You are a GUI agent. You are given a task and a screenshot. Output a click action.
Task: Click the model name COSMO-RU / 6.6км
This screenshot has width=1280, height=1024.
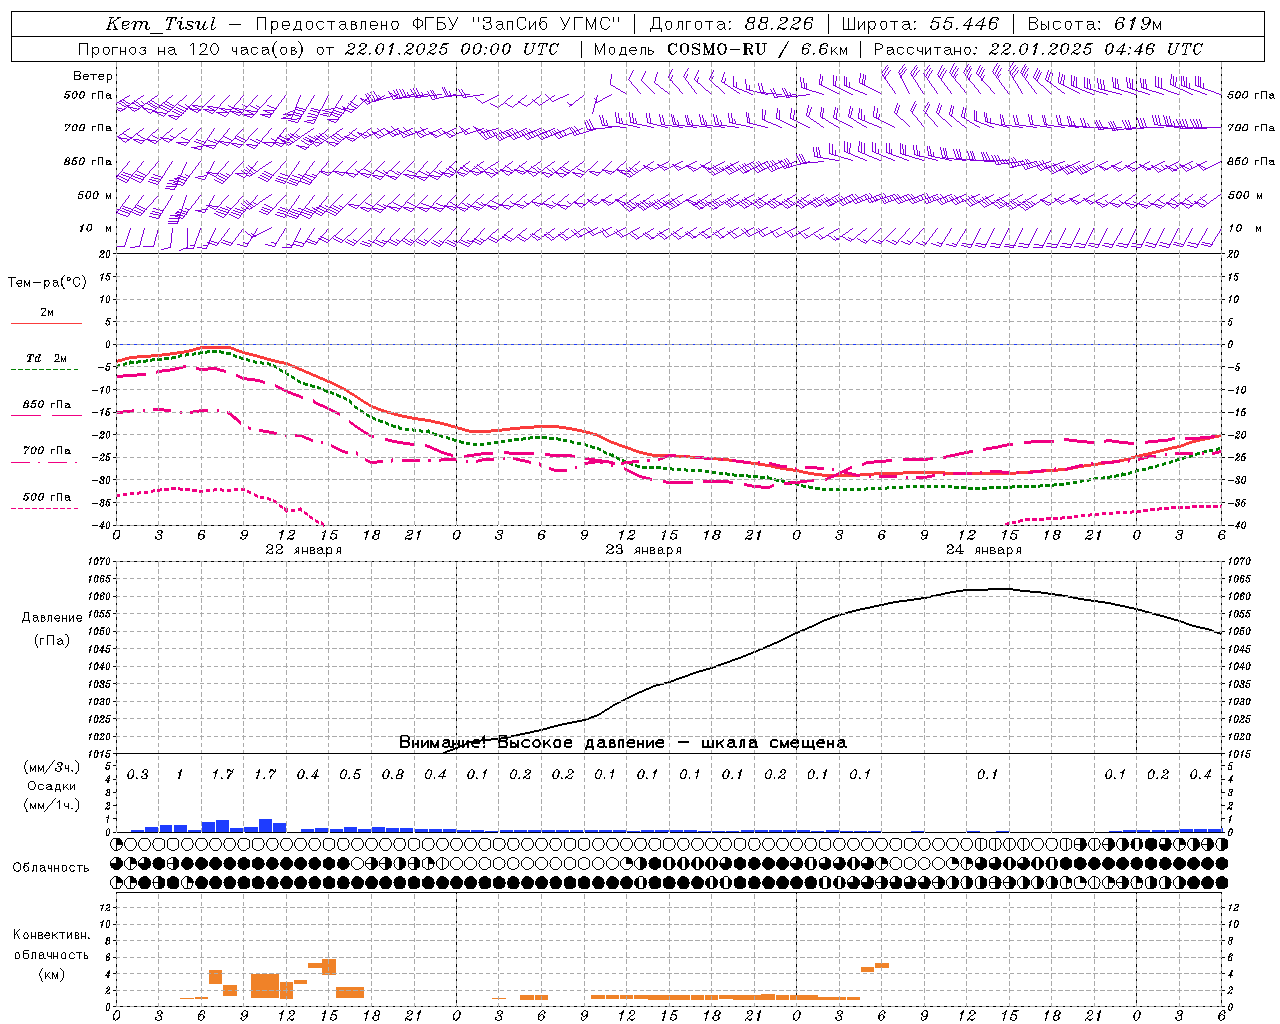pos(757,49)
